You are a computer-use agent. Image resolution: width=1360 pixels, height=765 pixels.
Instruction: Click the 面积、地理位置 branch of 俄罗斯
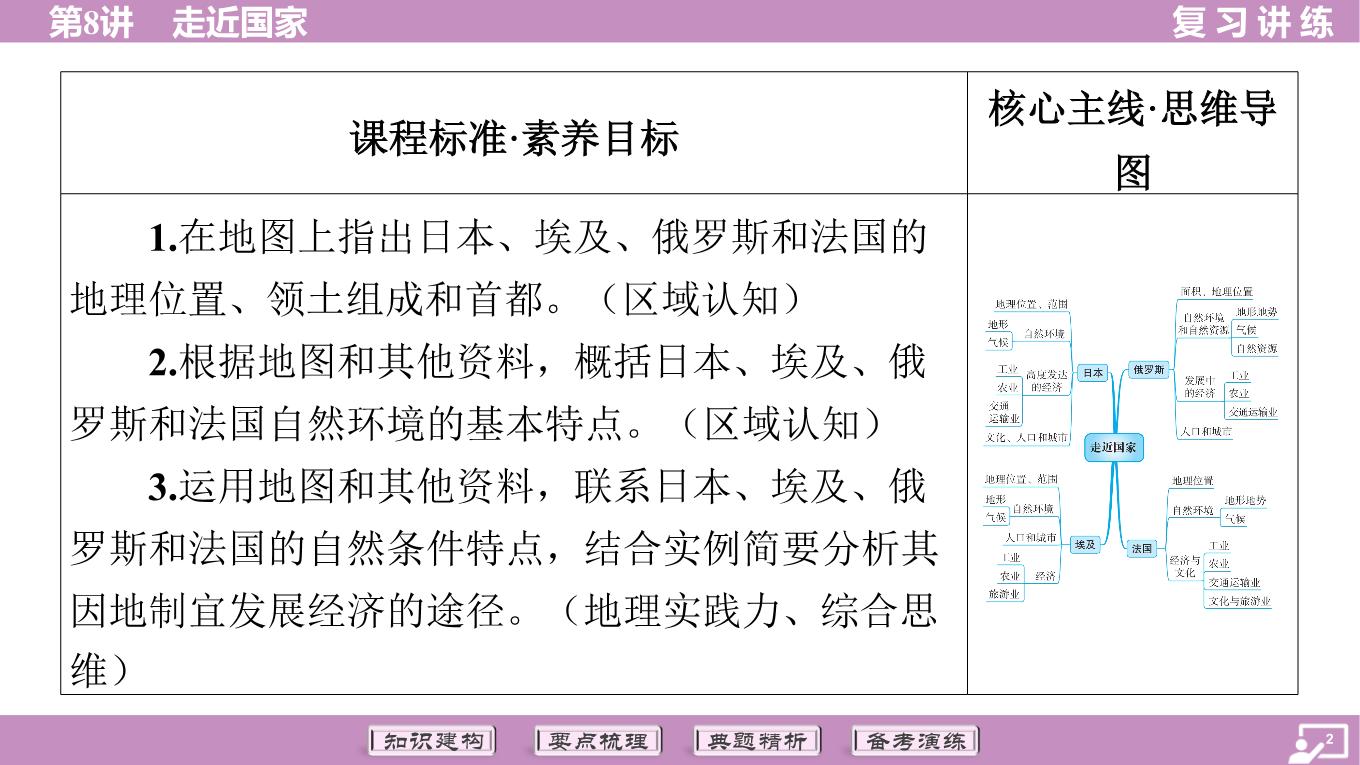pos(1216,292)
